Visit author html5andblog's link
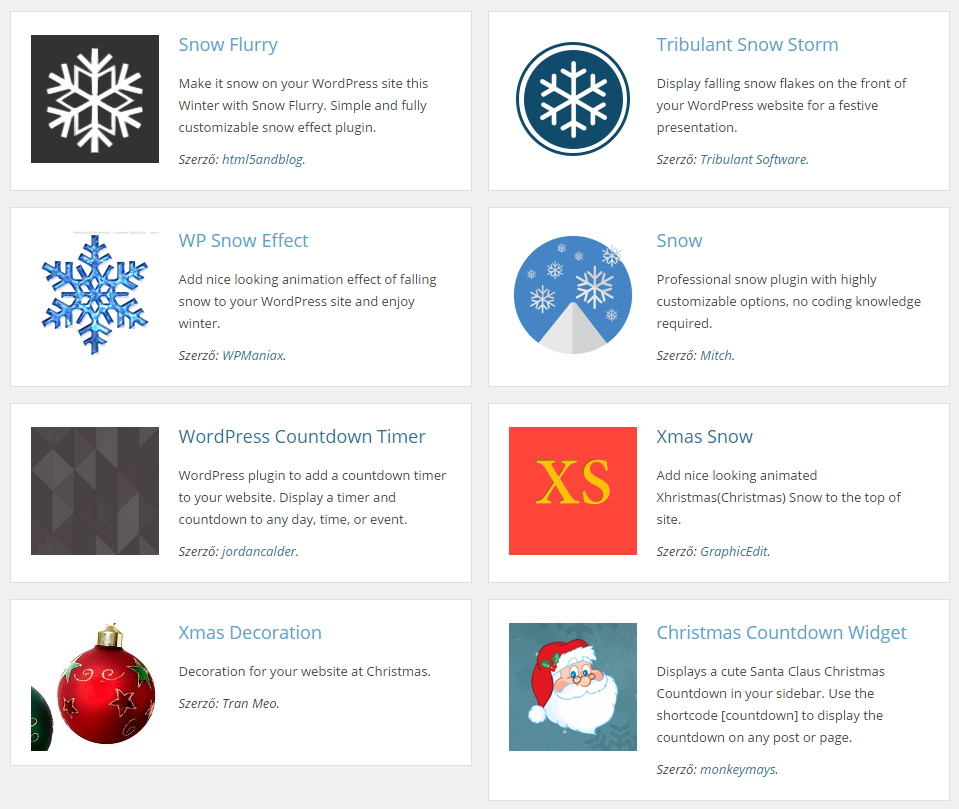Viewport: 959px width, 809px height. tap(262, 159)
